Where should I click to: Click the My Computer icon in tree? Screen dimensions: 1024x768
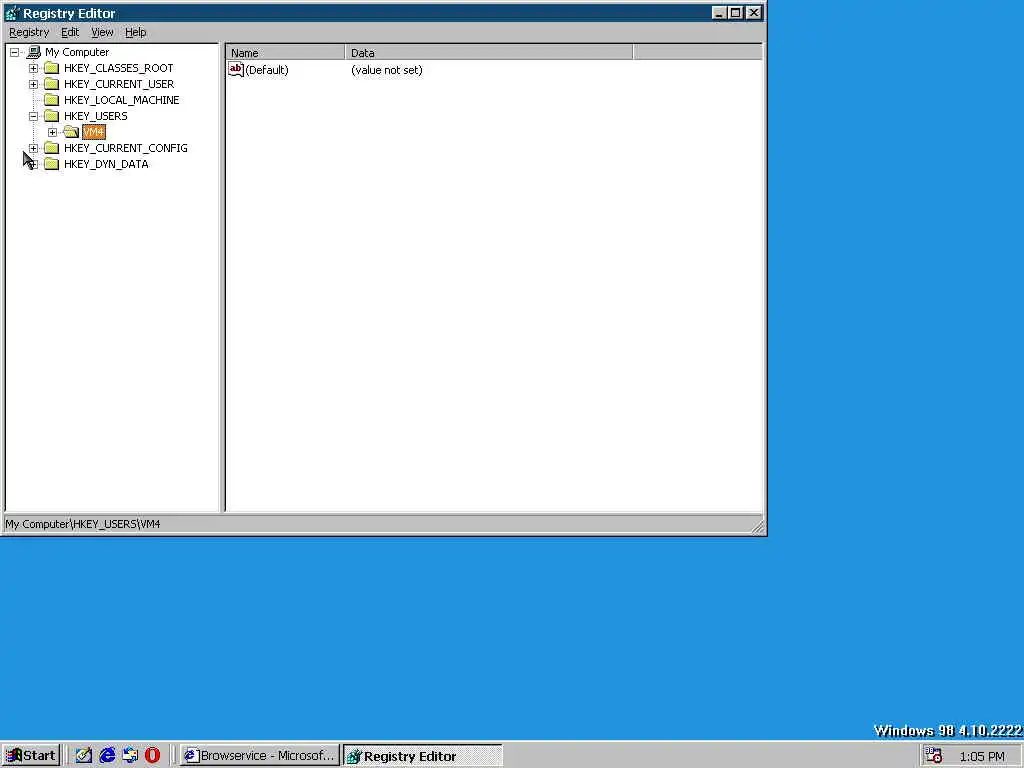tap(34, 52)
